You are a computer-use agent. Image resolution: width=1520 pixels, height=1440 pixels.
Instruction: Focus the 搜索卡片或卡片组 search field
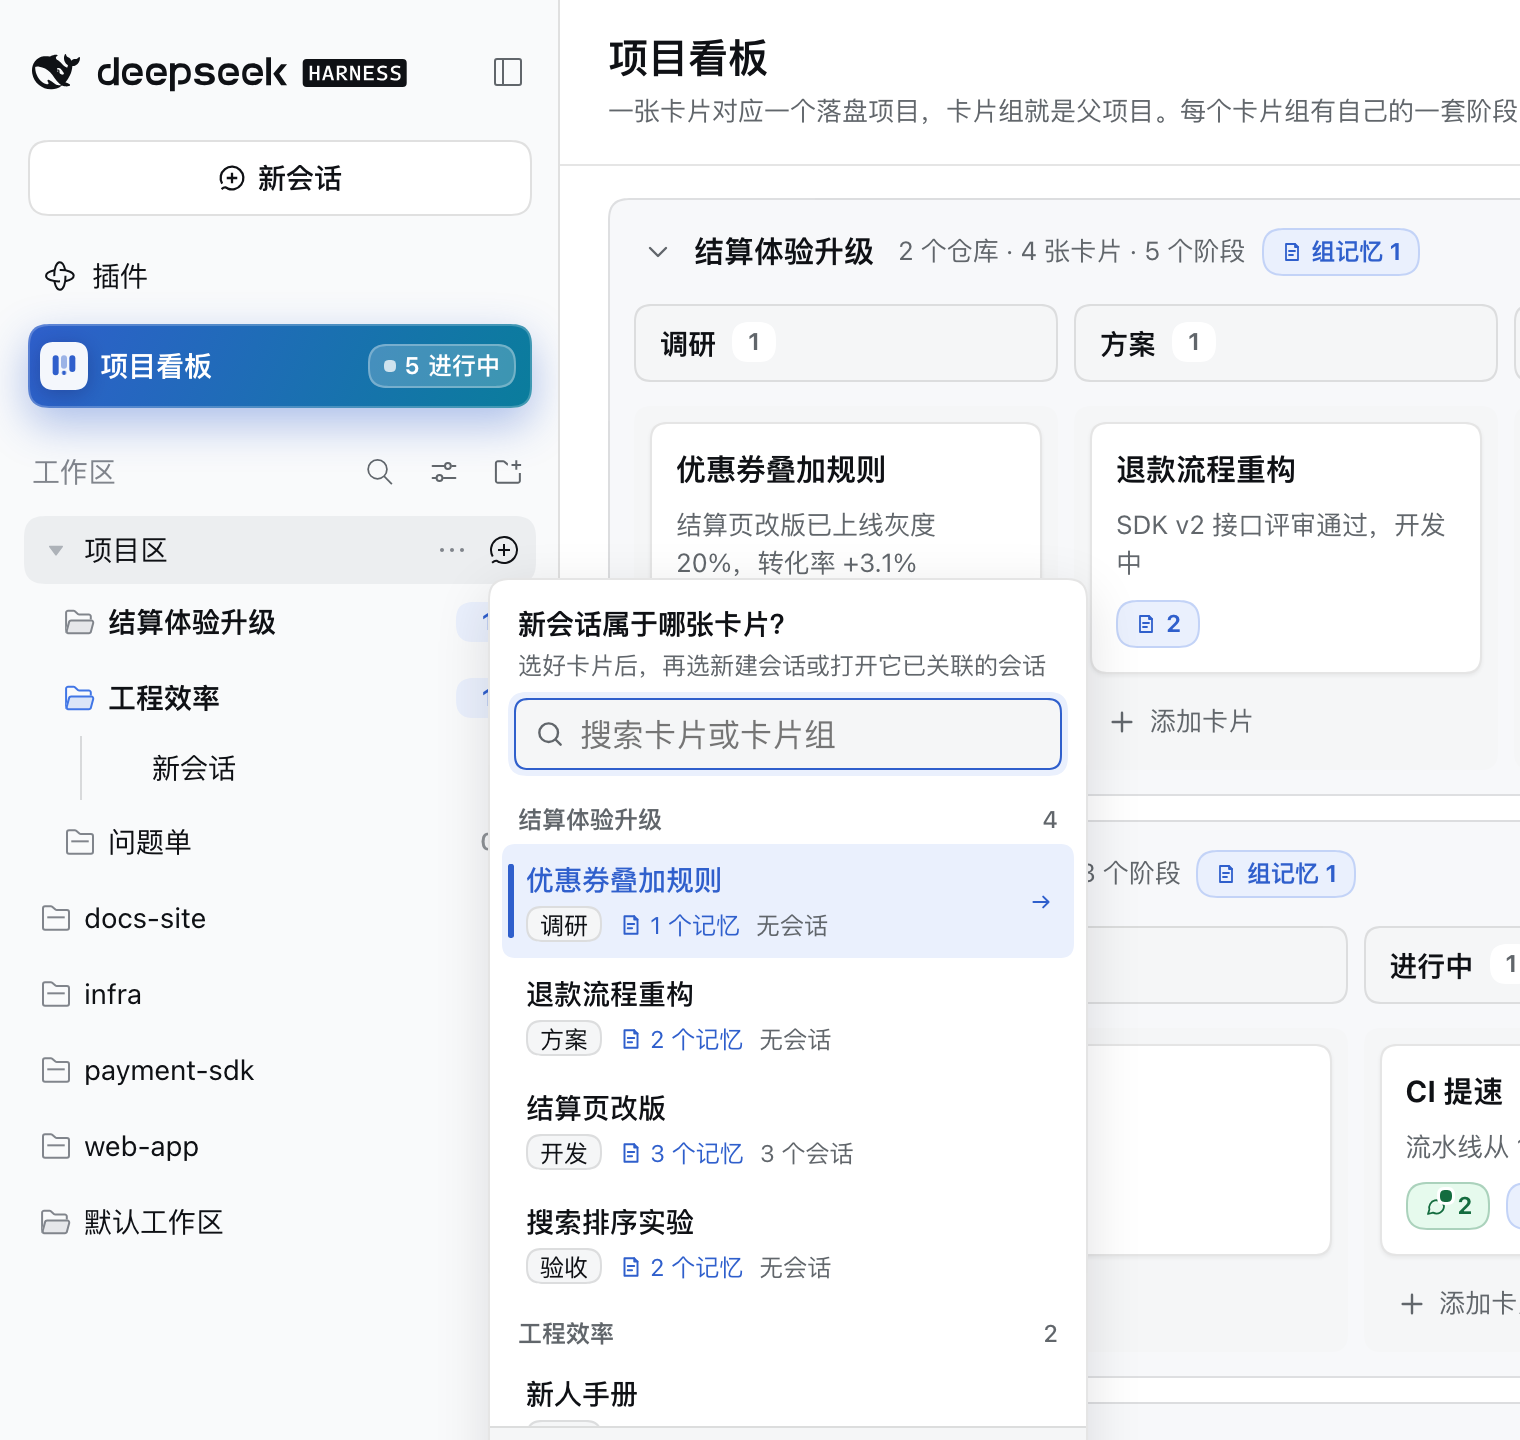[x=788, y=734]
